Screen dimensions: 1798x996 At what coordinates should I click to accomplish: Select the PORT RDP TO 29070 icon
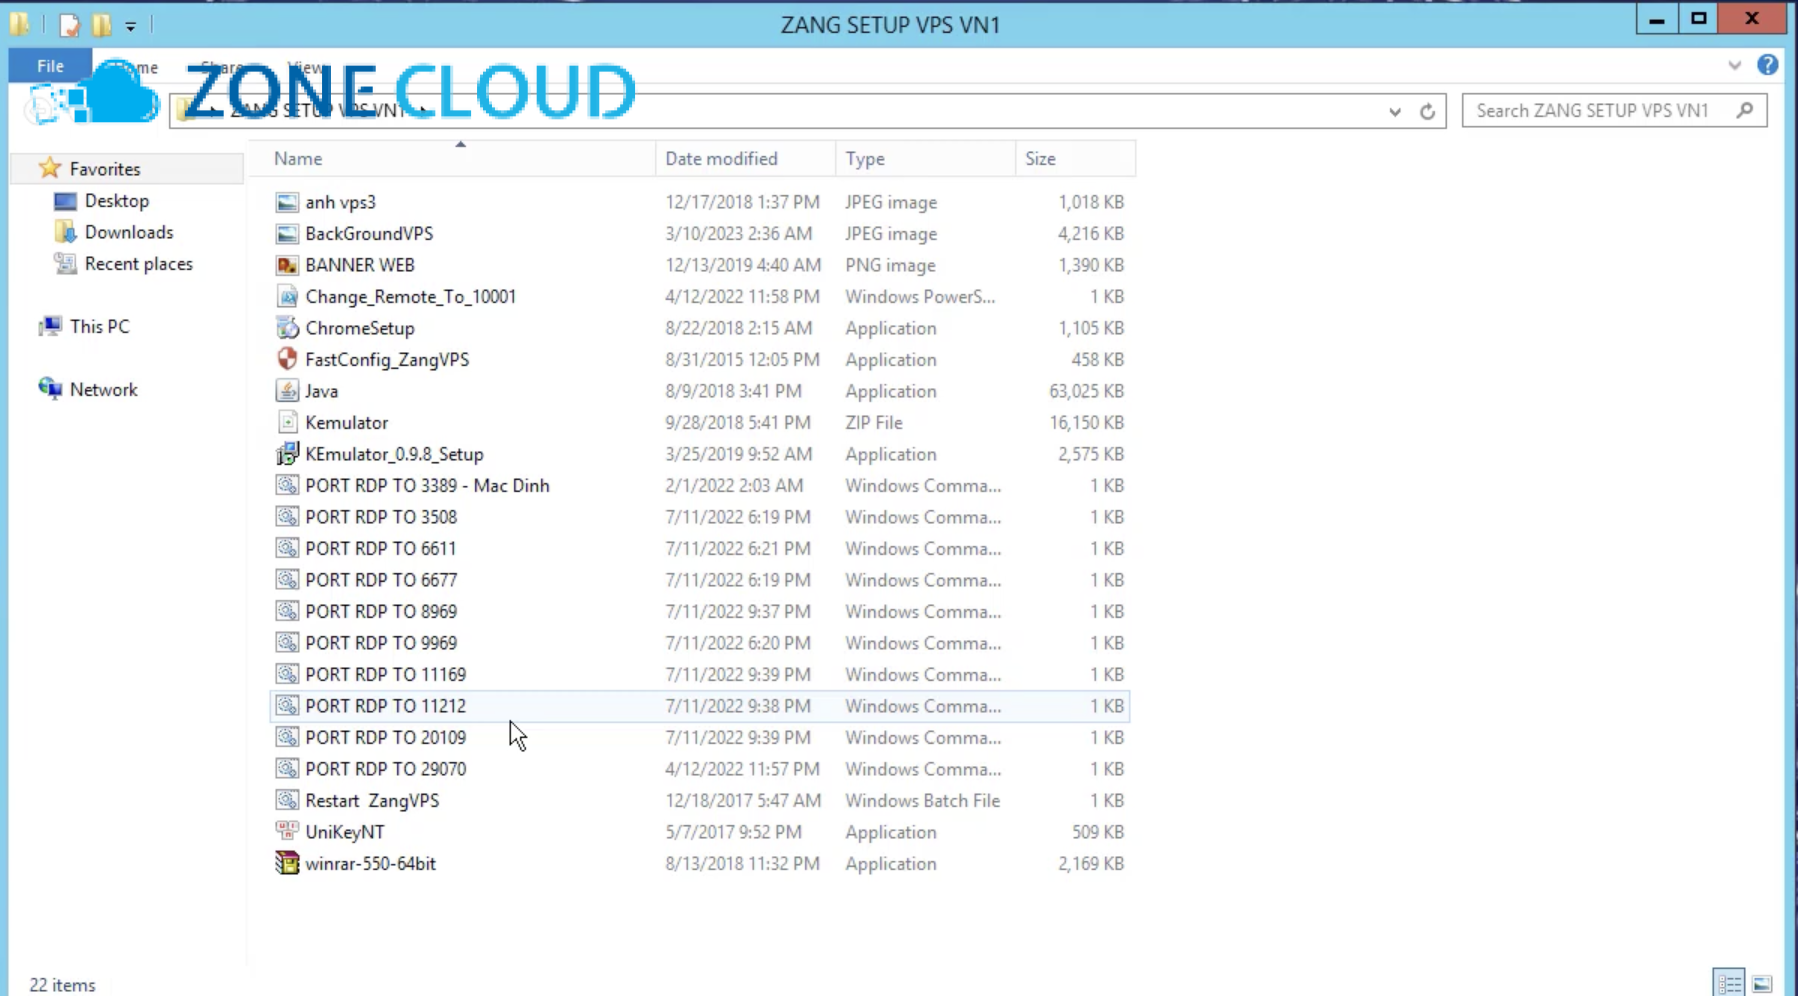tap(287, 769)
